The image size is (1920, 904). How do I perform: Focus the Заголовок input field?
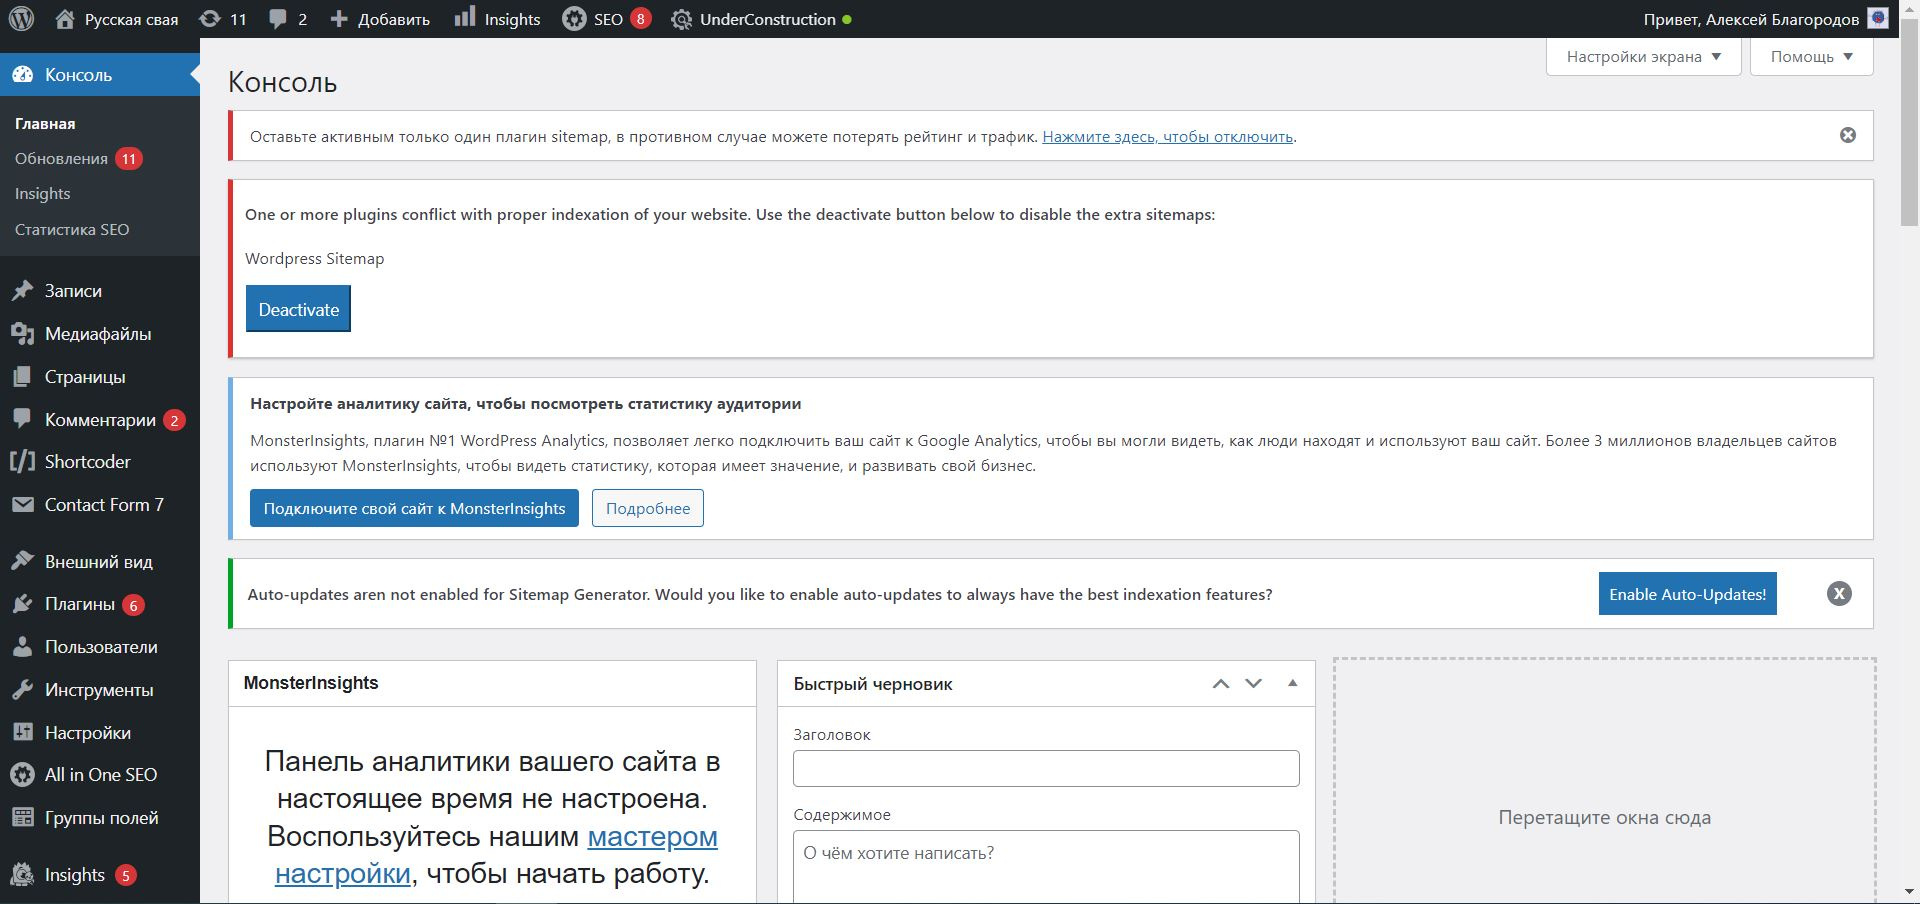[x=1046, y=768]
